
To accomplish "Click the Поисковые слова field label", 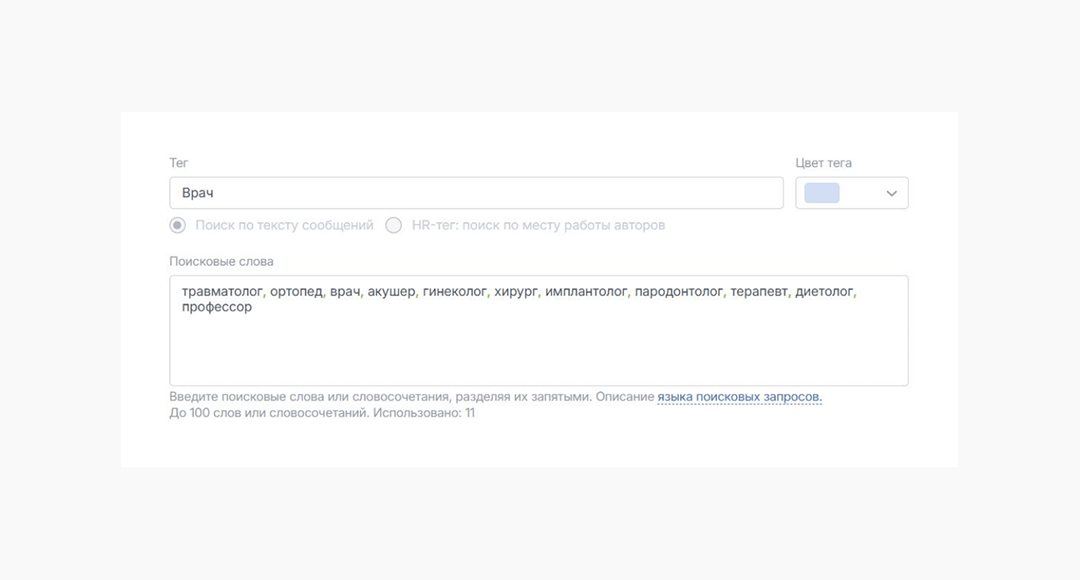I will coord(221,261).
